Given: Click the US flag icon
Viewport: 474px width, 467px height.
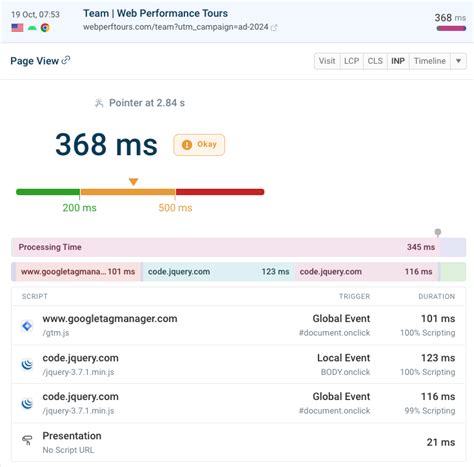Looking at the screenshot, I should click(17, 28).
